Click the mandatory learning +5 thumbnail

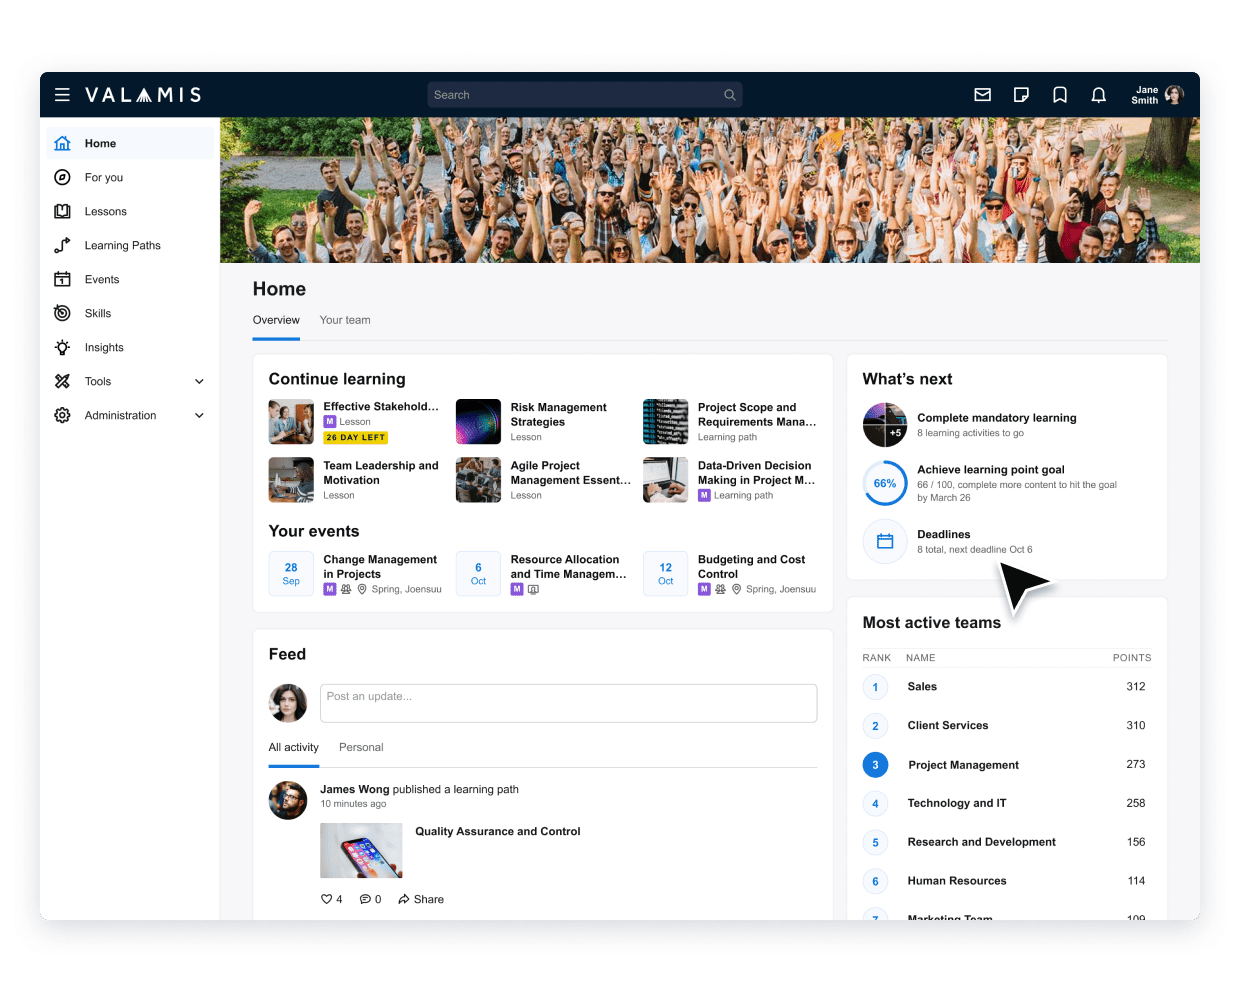coord(885,425)
